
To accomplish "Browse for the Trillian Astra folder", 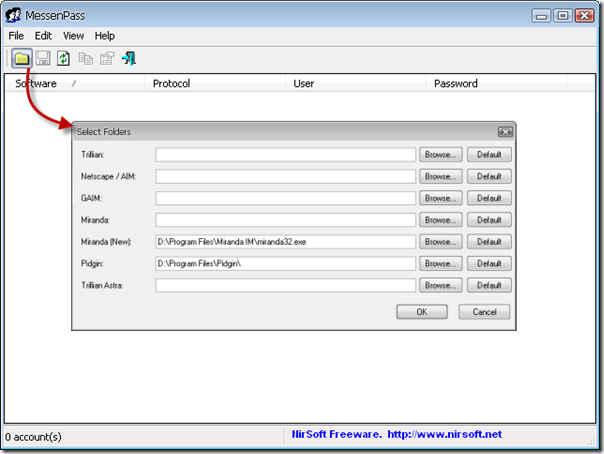I will tap(441, 285).
